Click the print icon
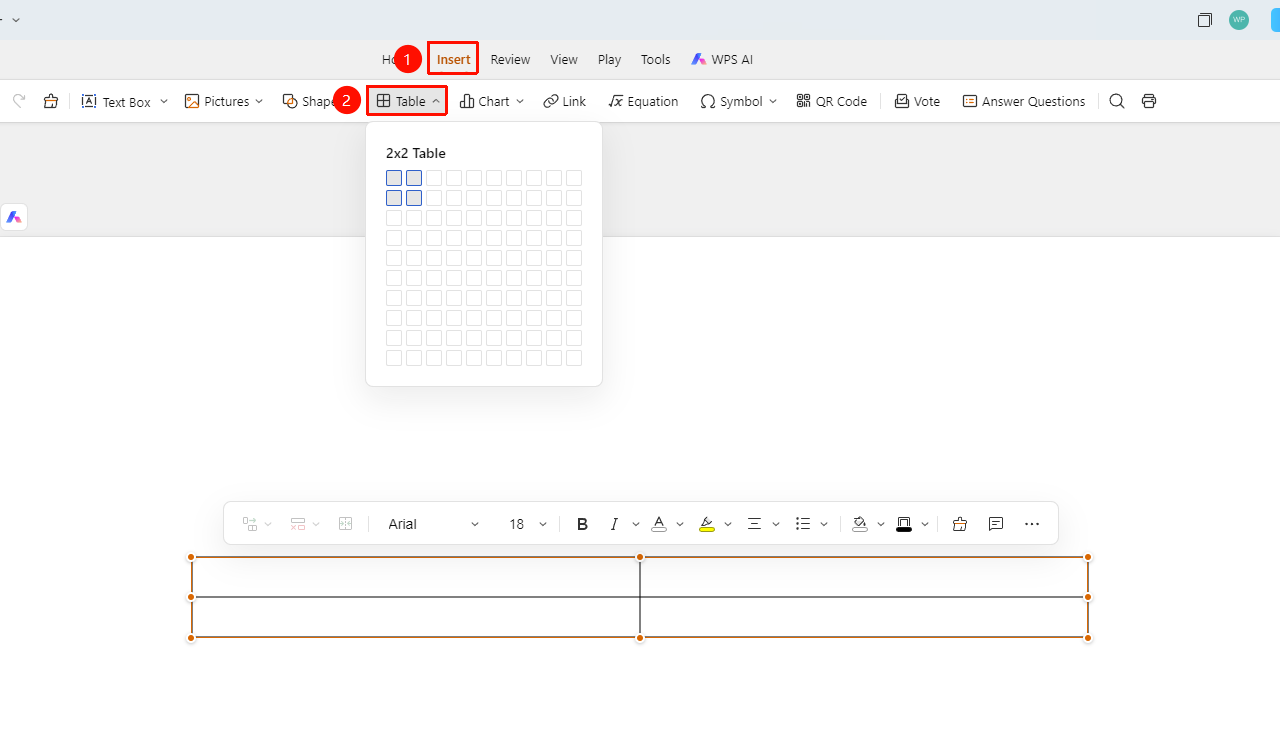This screenshot has height=750, width=1280. pyautogui.click(x=1149, y=101)
